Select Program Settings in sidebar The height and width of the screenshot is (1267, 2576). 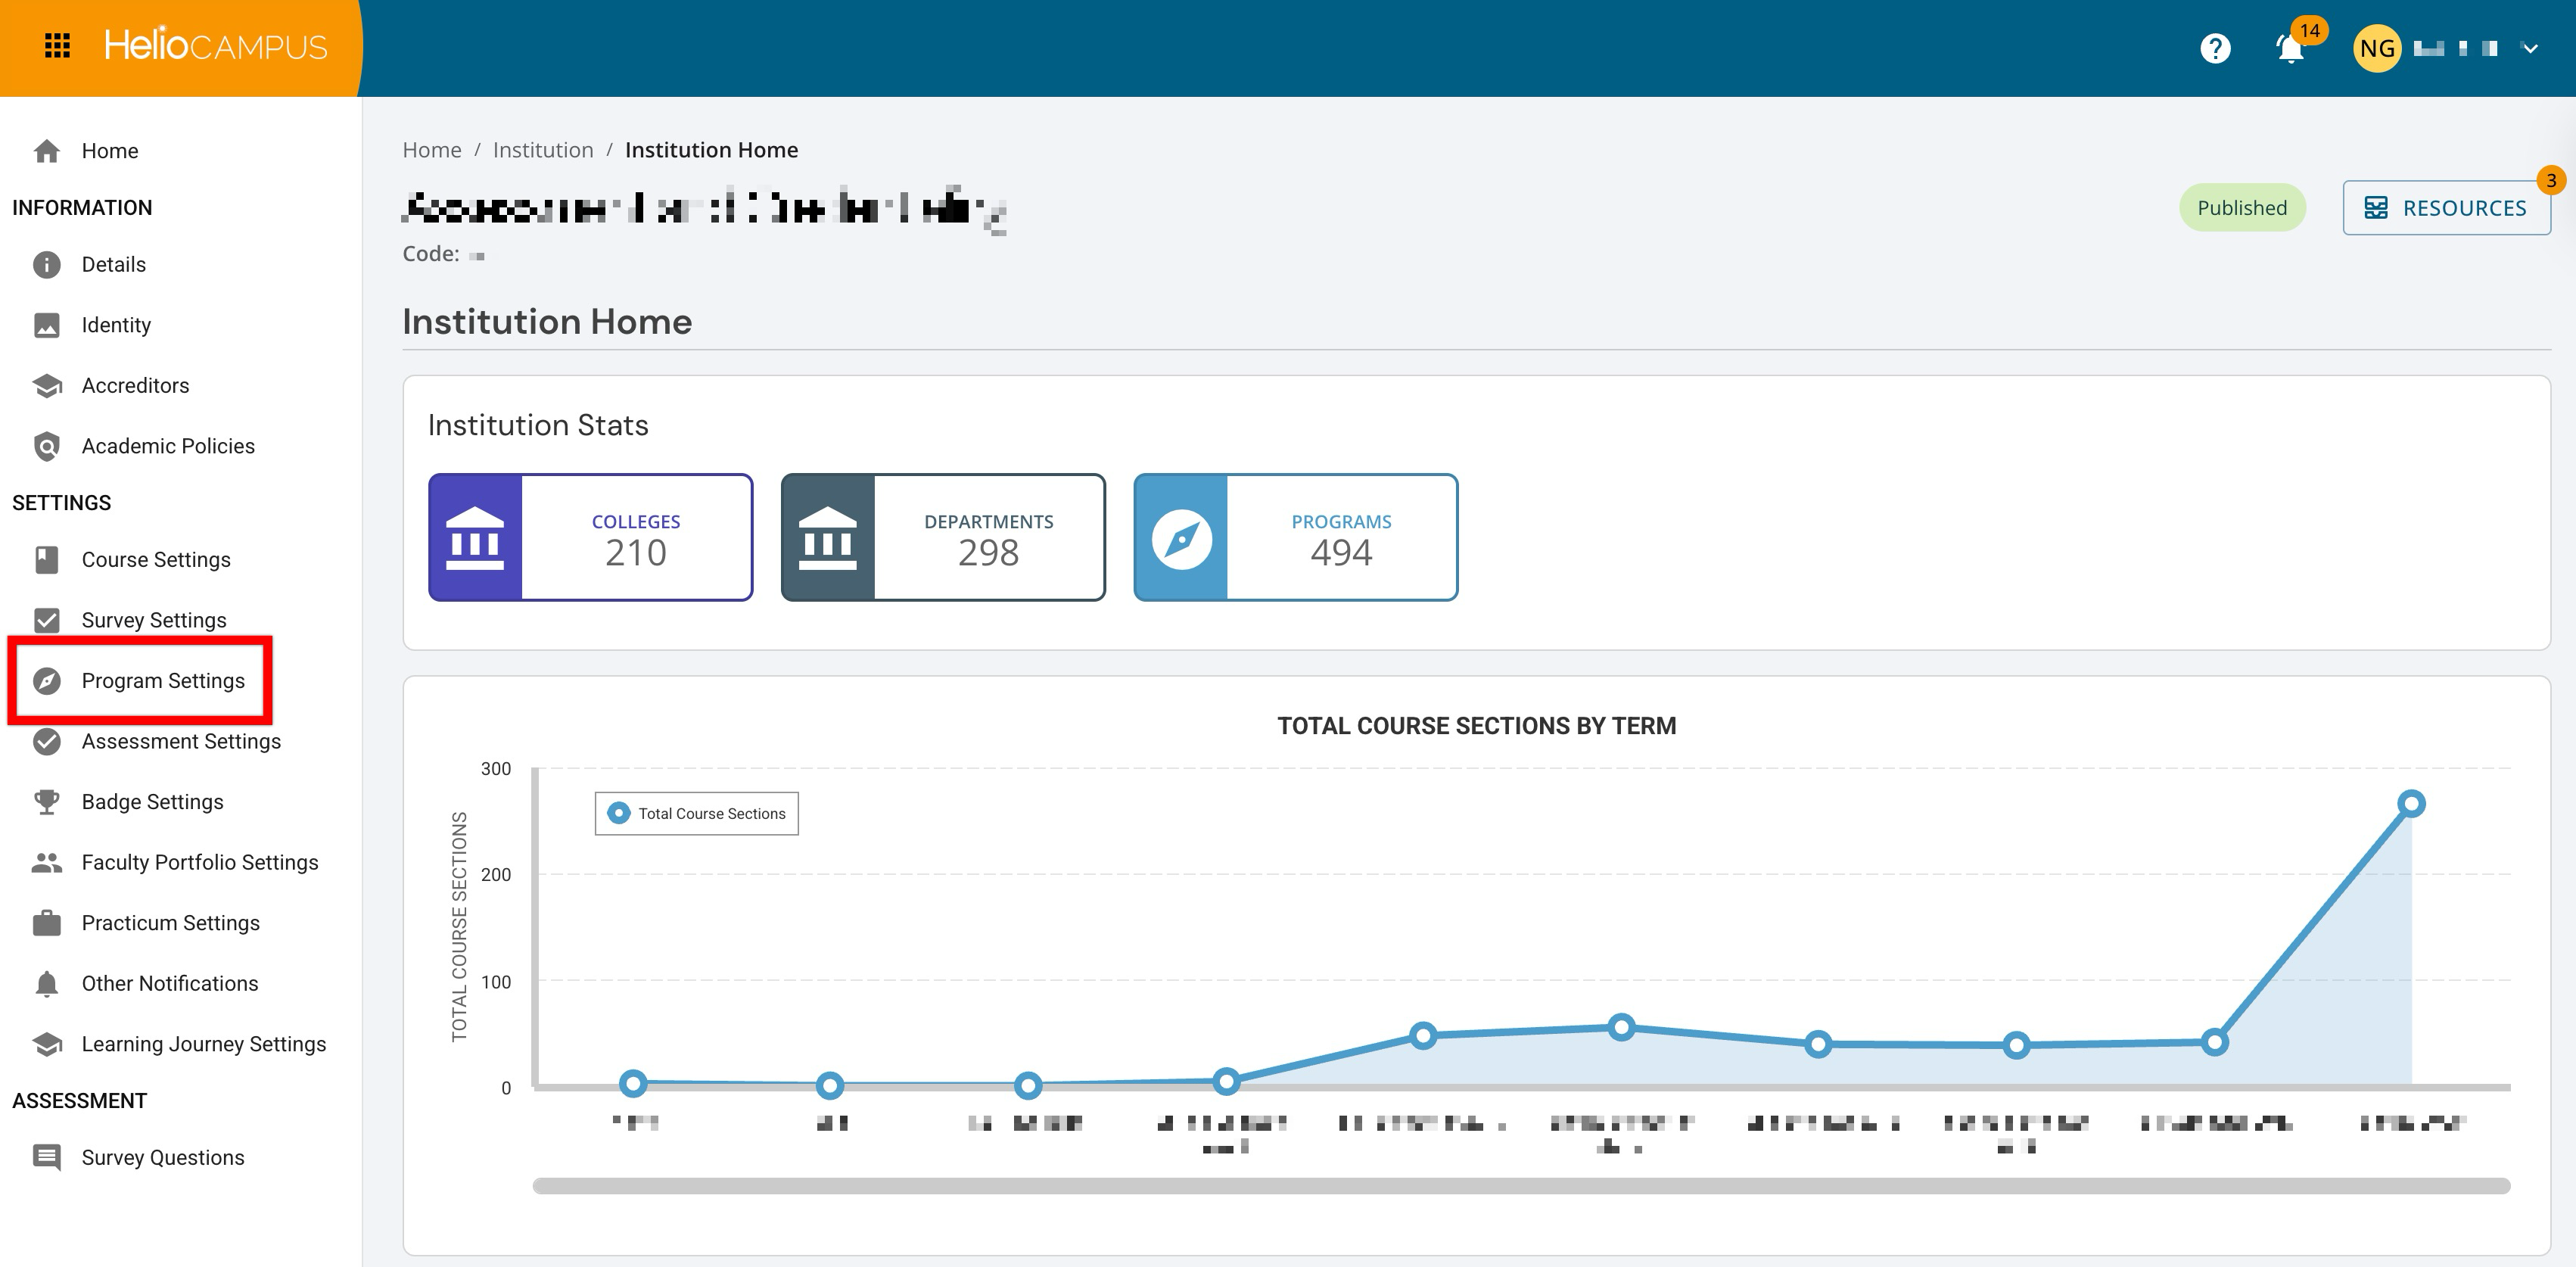tap(162, 681)
